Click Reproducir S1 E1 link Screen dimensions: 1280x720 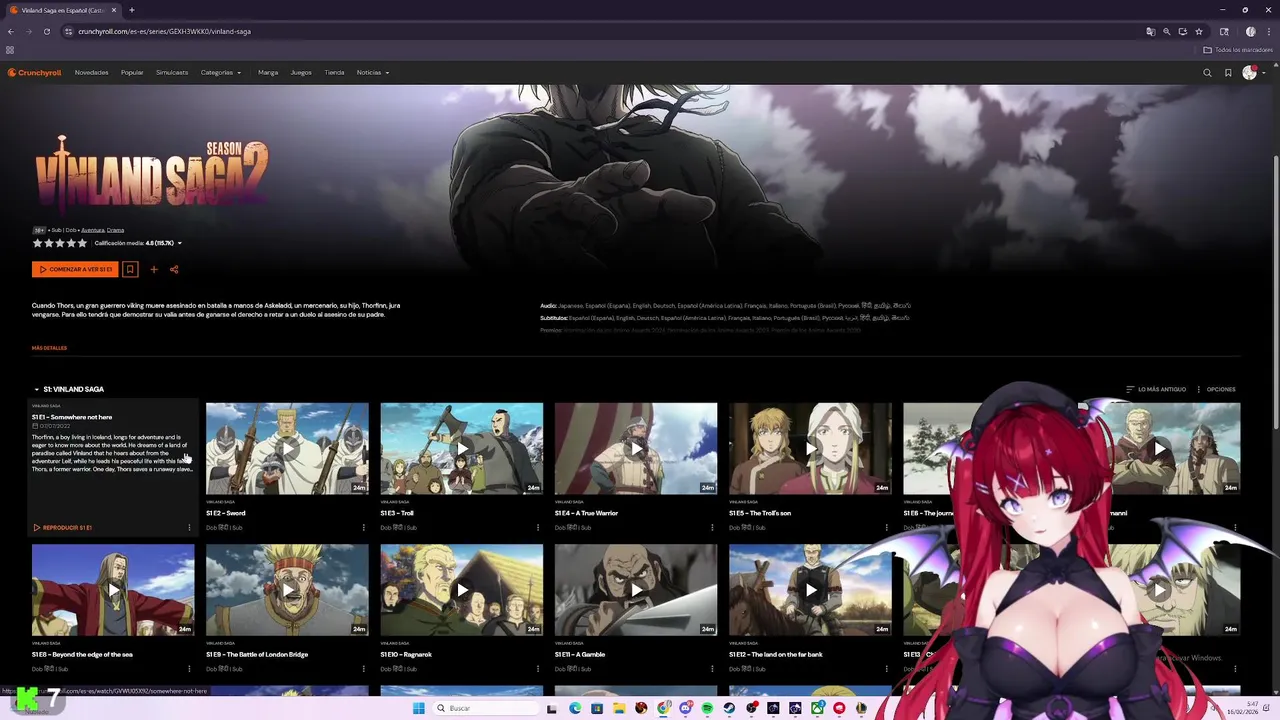click(x=62, y=527)
